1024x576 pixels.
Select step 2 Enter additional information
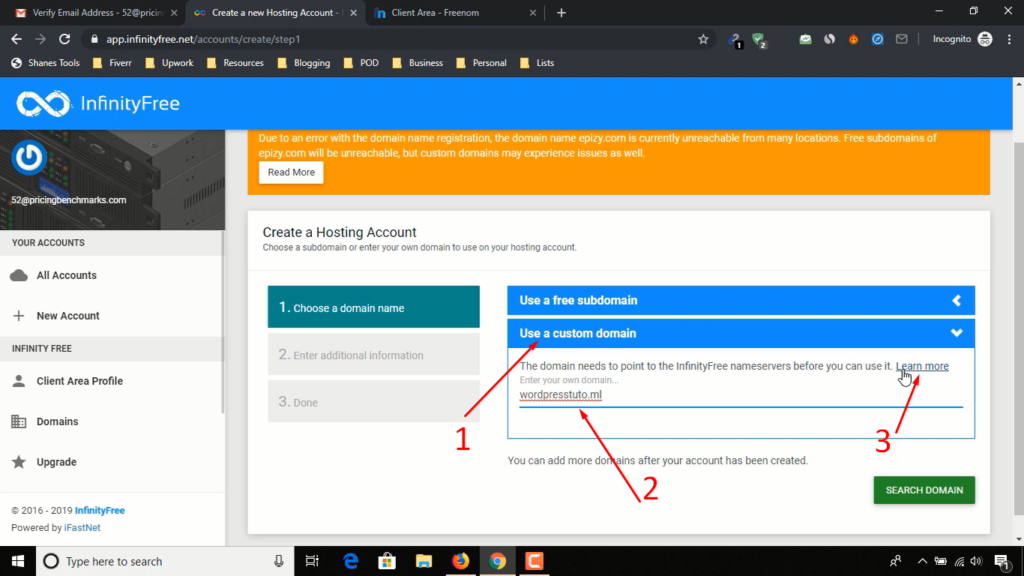click(x=374, y=354)
